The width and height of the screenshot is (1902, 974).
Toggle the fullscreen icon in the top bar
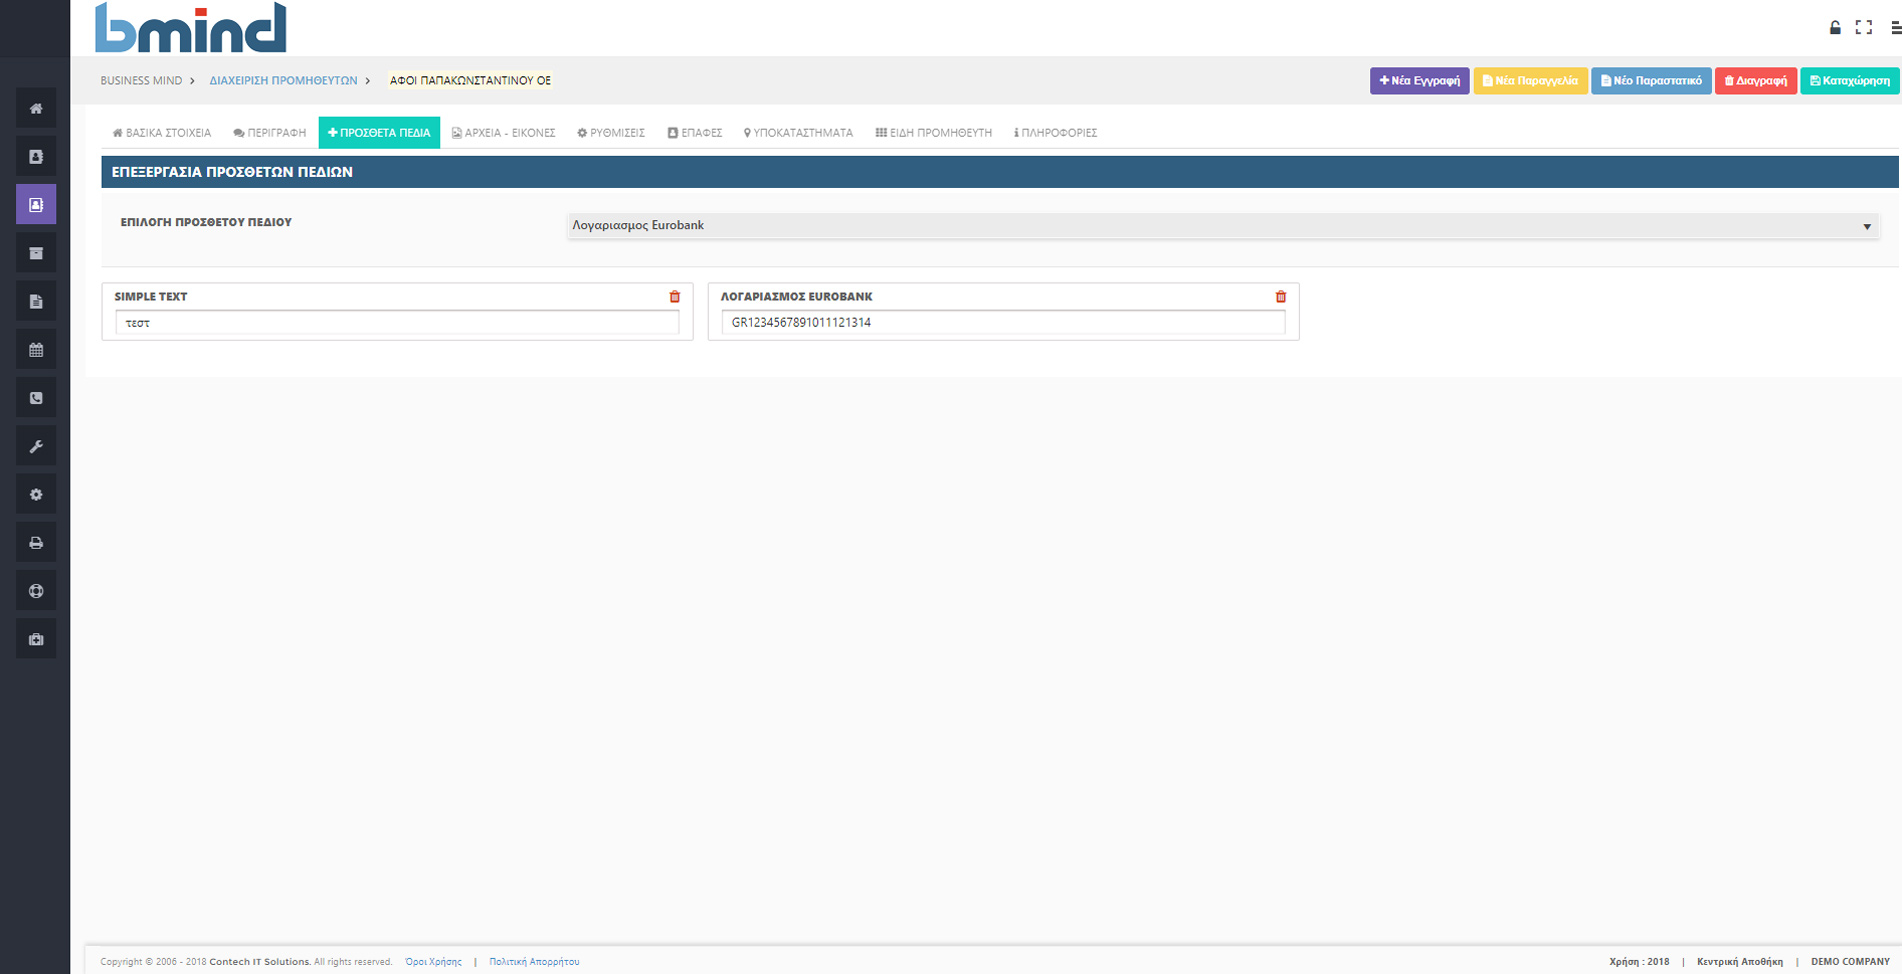[x=1864, y=28]
